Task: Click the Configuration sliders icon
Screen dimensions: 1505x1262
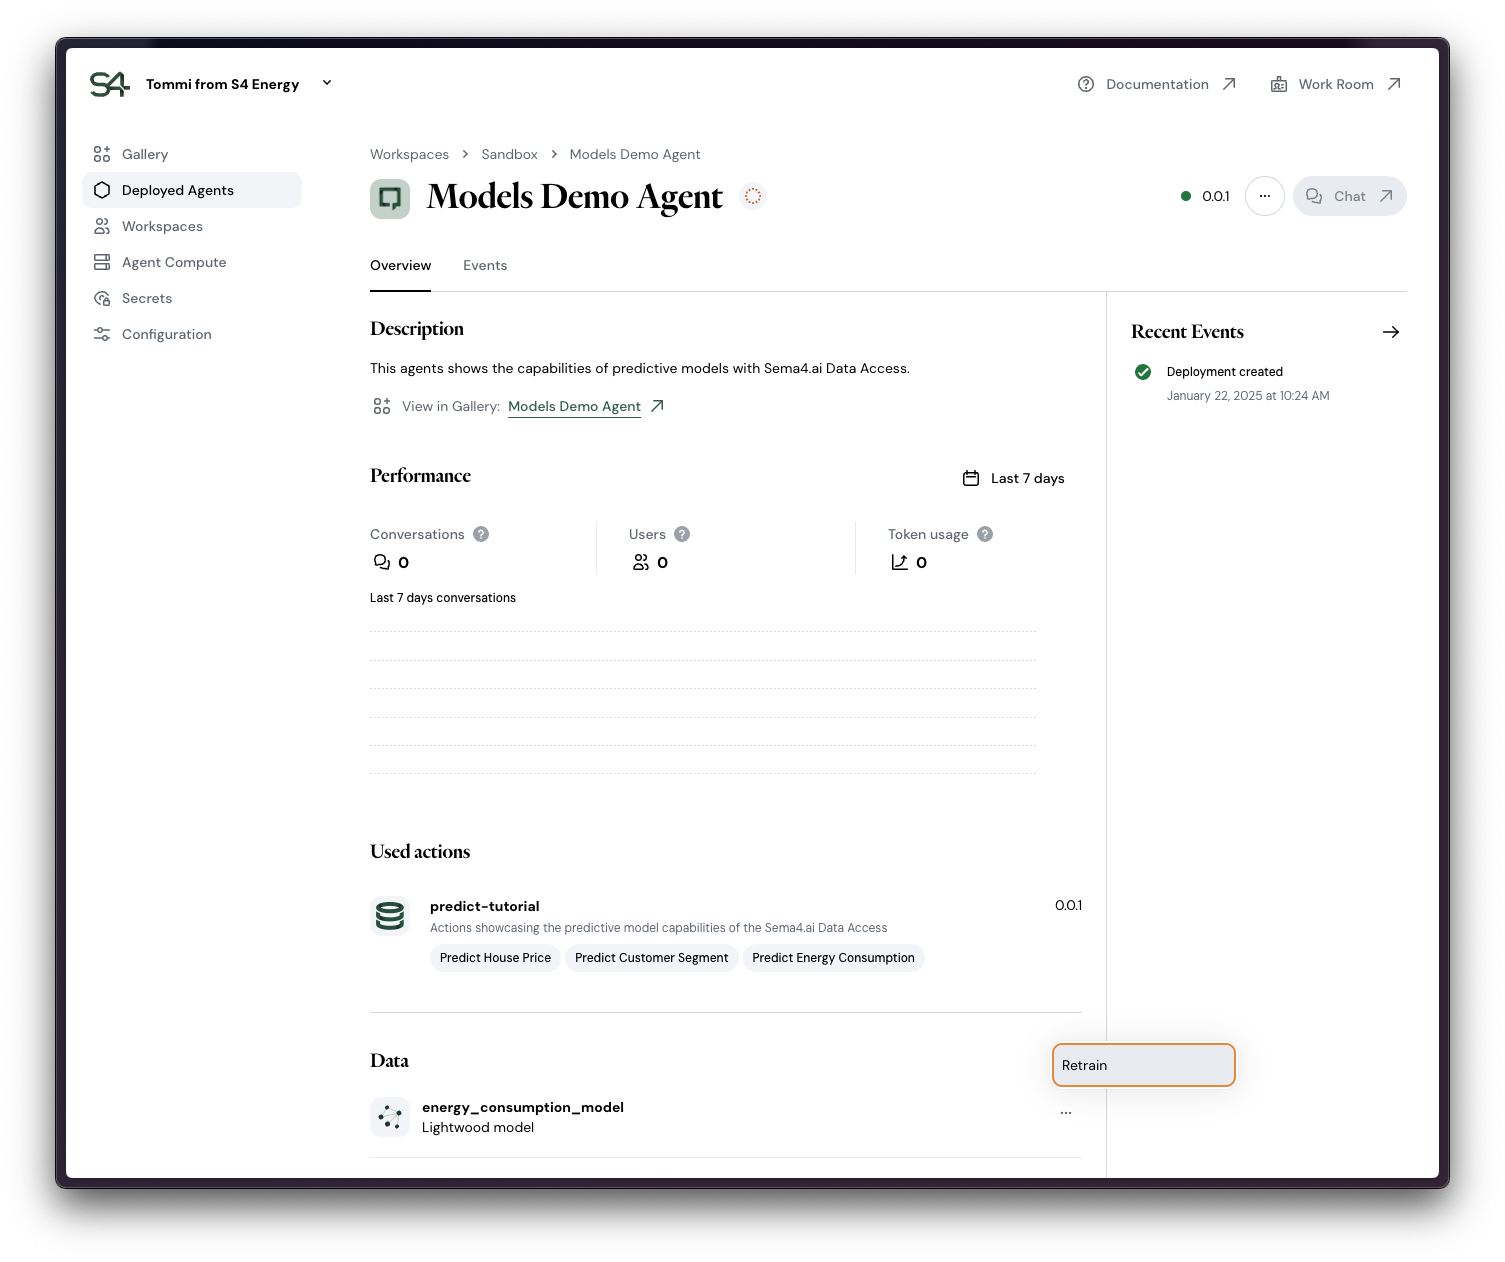Action: pyautogui.click(x=102, y=334)
